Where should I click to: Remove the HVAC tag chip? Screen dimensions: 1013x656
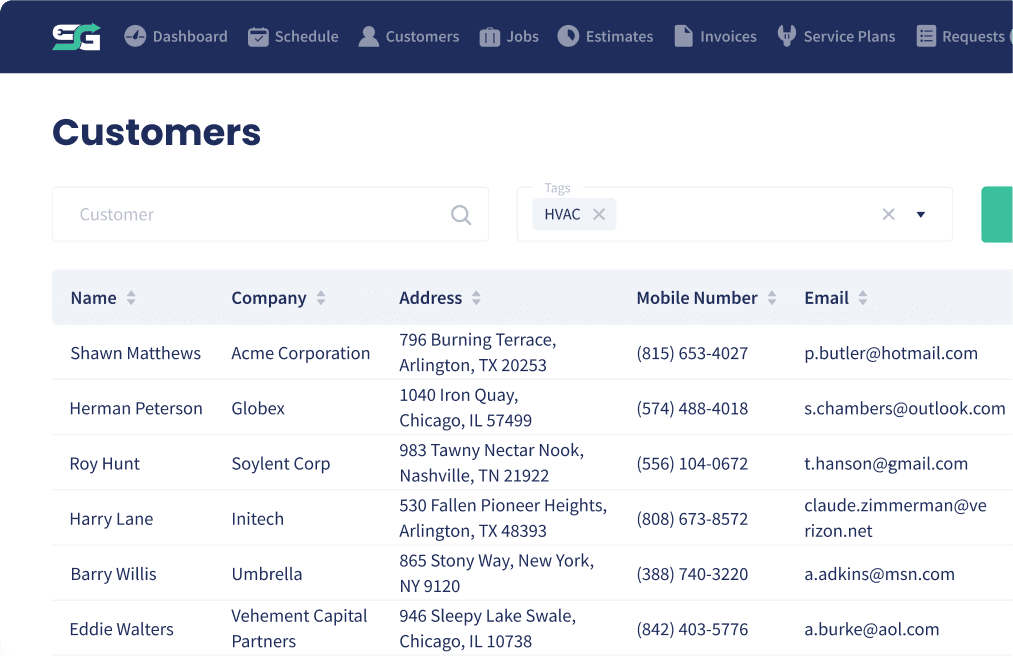pos(599,215)
